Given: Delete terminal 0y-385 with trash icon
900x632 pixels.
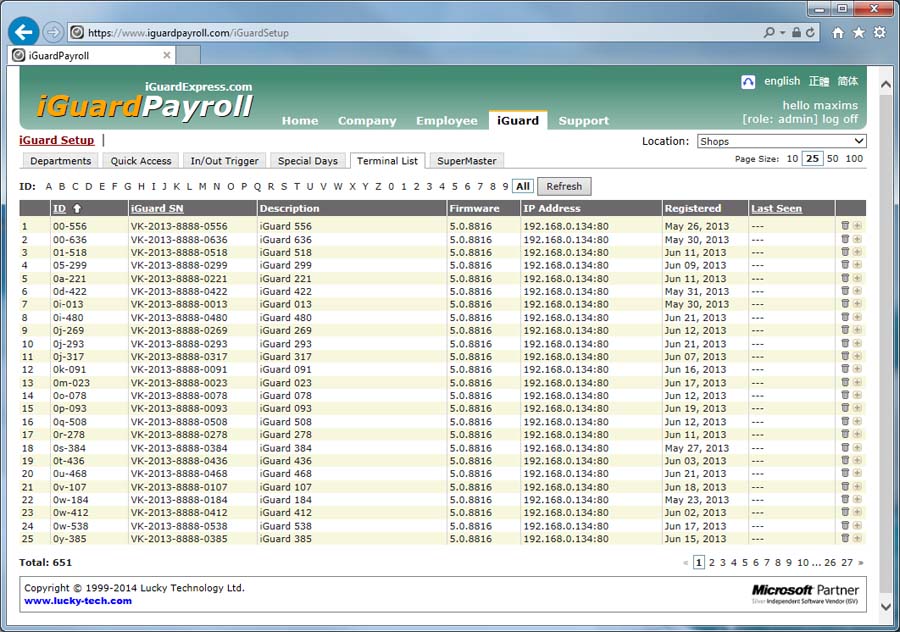Looking at the screenshot, I should [845, 538].
